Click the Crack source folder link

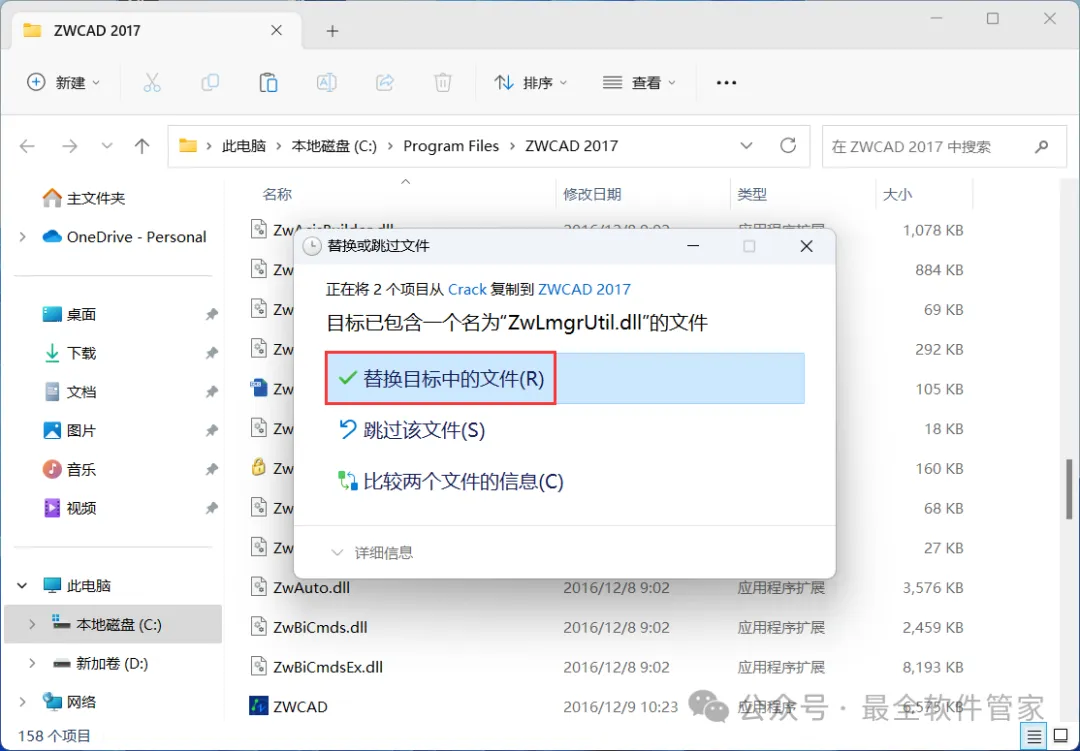(x=467, y=289)
